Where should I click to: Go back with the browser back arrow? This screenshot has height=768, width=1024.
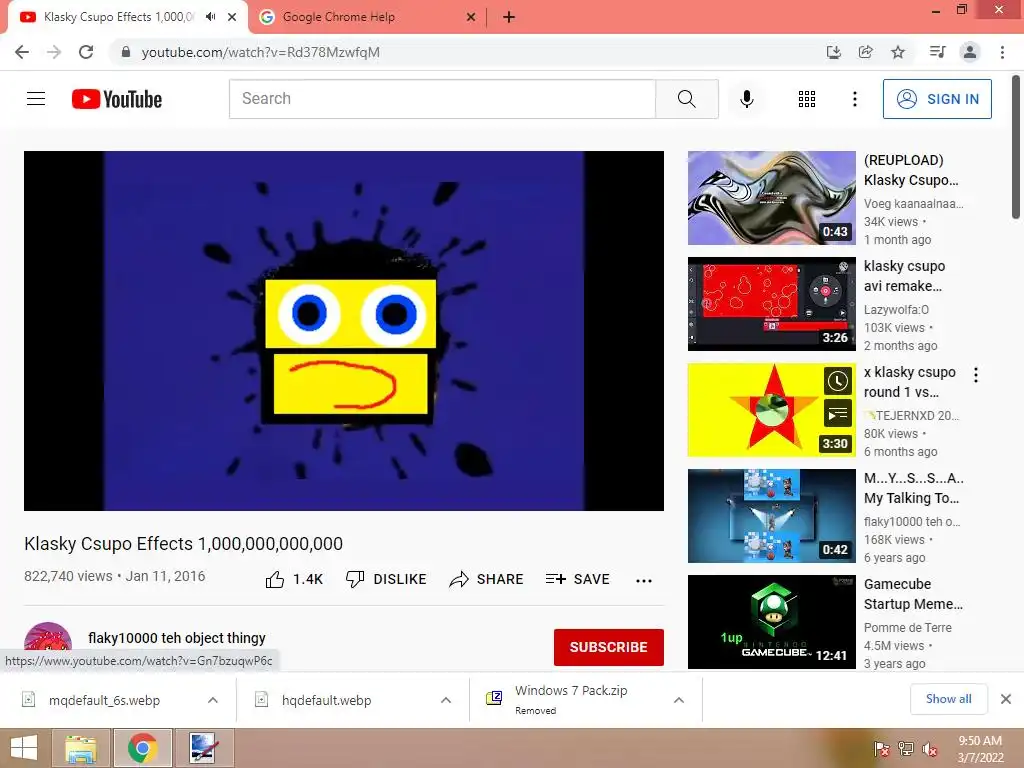(22, 52)
